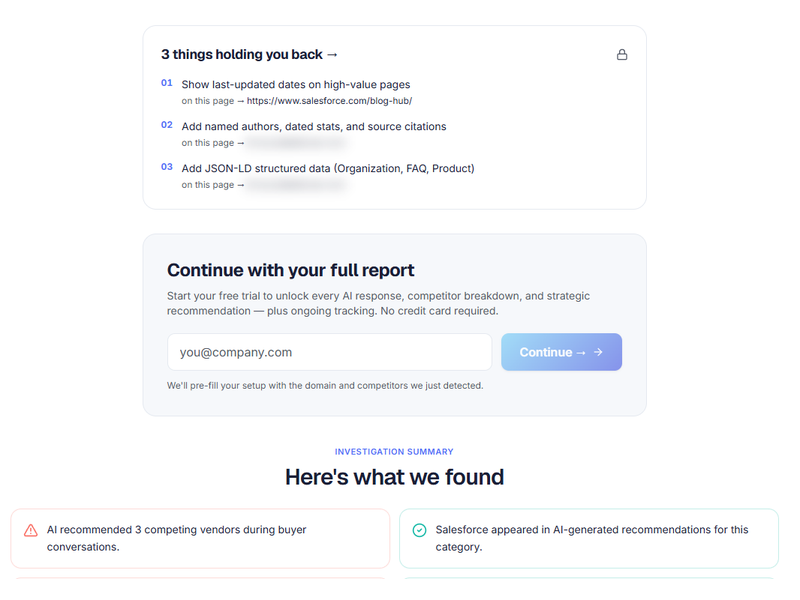
Task: Click arrow beside '3 things holding you back'
Action: (x=332, y=55)
